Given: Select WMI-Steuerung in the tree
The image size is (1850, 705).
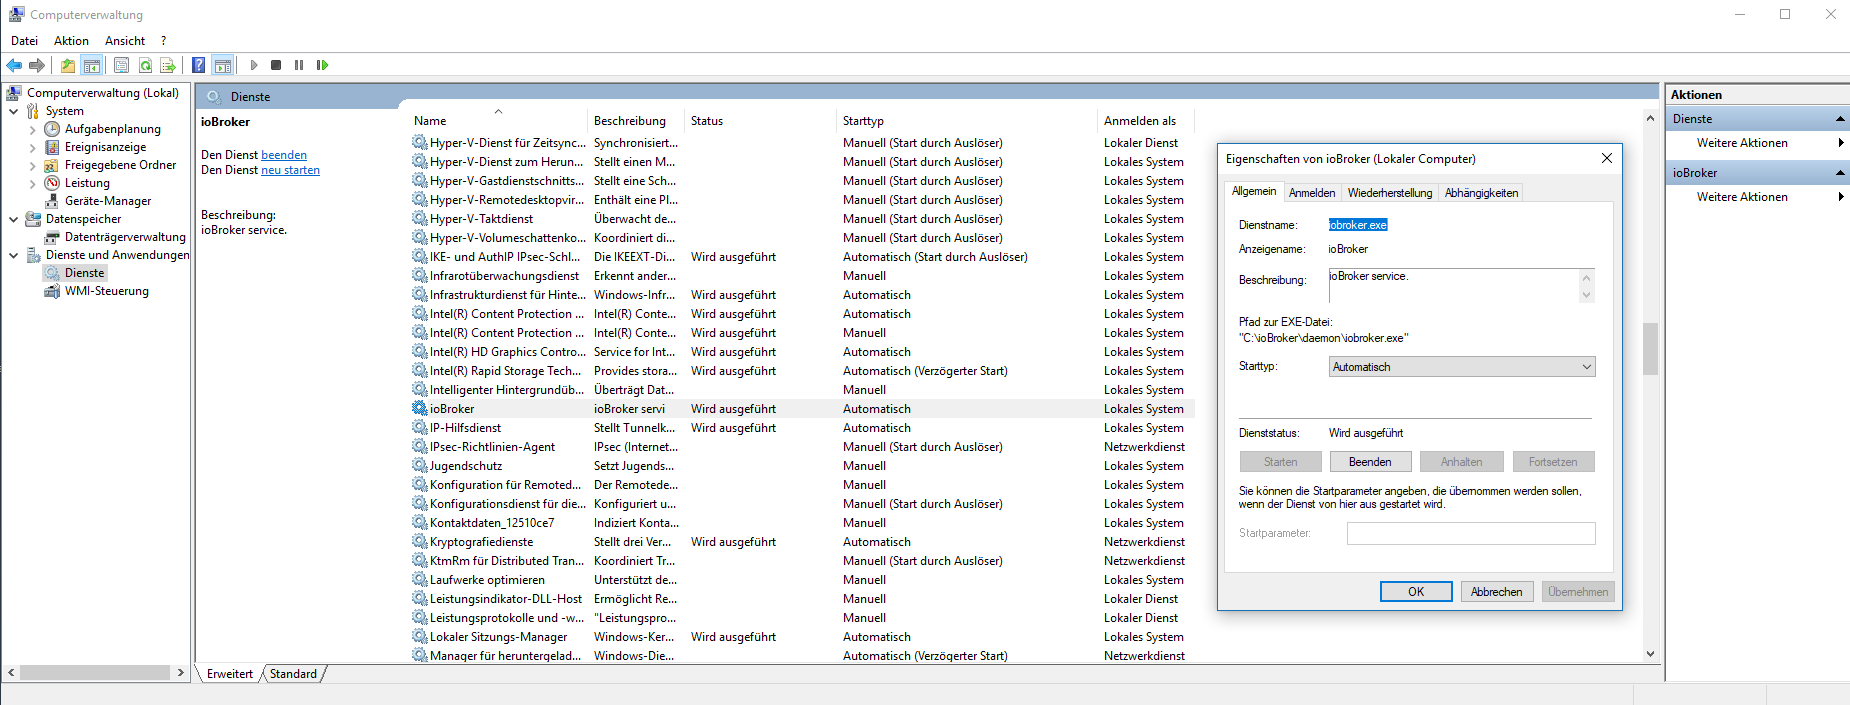Looking at the screenshot, I should pyautogui.click(x=106, y=291).
